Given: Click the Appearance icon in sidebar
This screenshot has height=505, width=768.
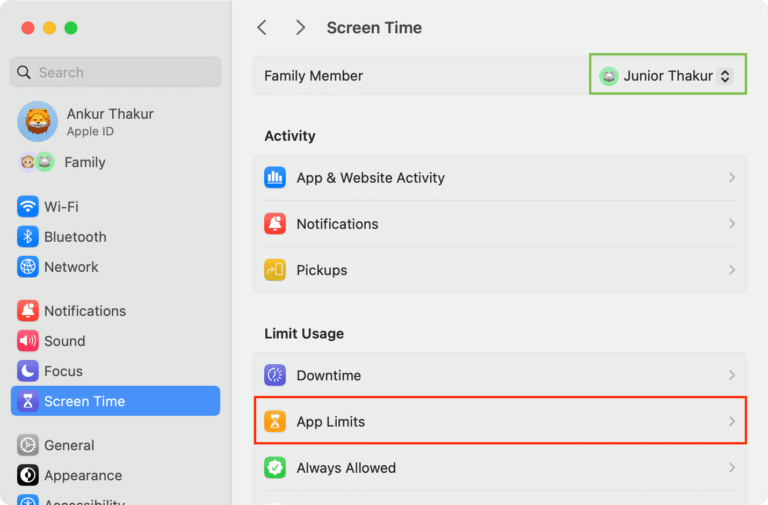Looking at the screenshot, I should (27, 476).
